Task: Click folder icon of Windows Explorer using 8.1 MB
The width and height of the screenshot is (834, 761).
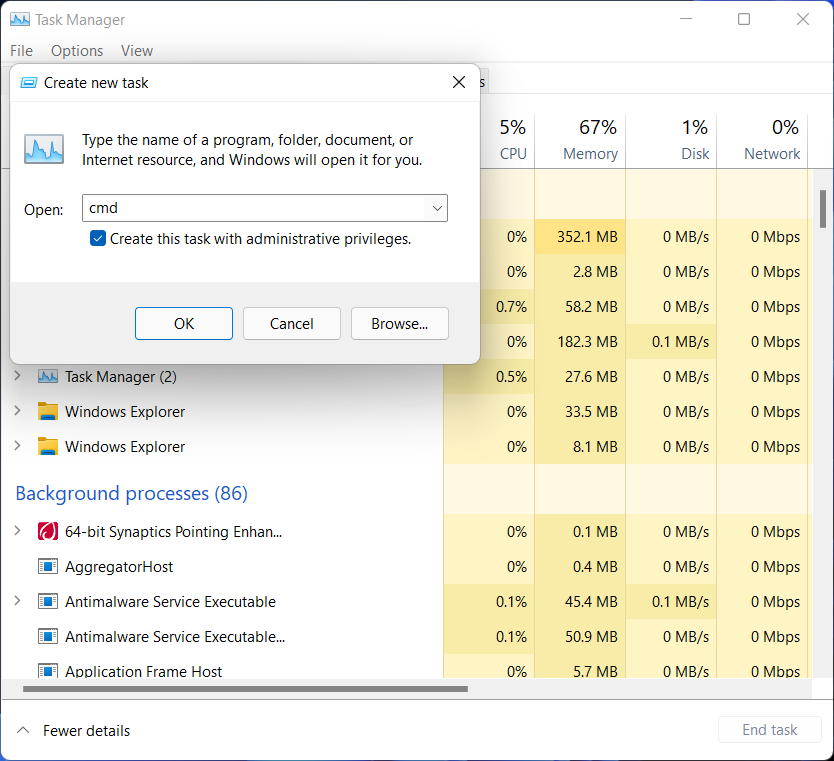Action: coord(48,447)
